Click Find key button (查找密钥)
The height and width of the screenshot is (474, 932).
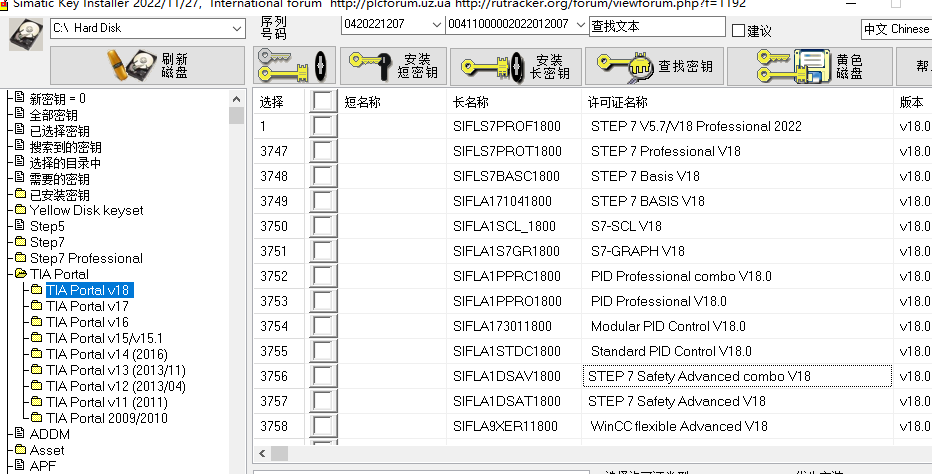click(x=654, y=65)
